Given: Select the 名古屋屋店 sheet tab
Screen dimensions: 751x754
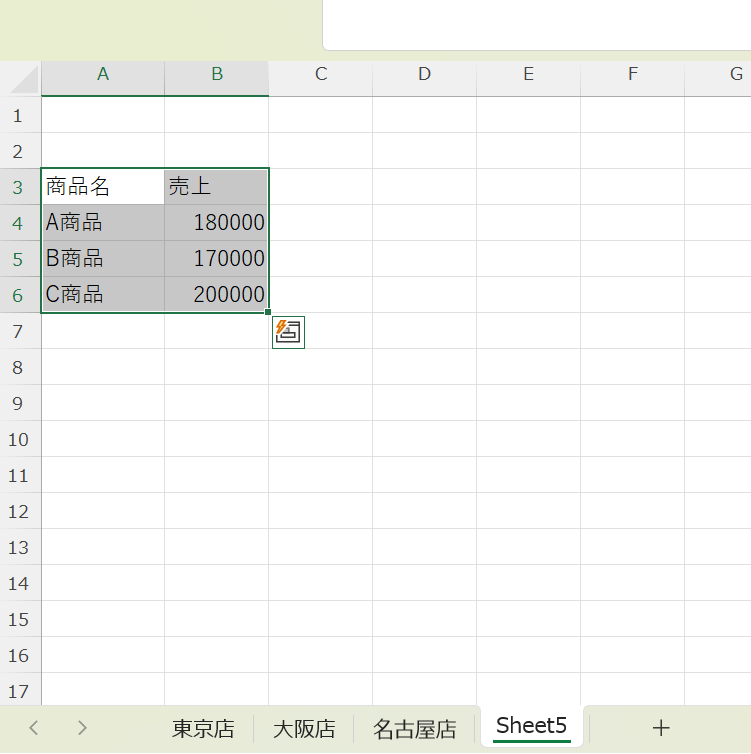Looking at the screenshot, I should coord(414,729).
